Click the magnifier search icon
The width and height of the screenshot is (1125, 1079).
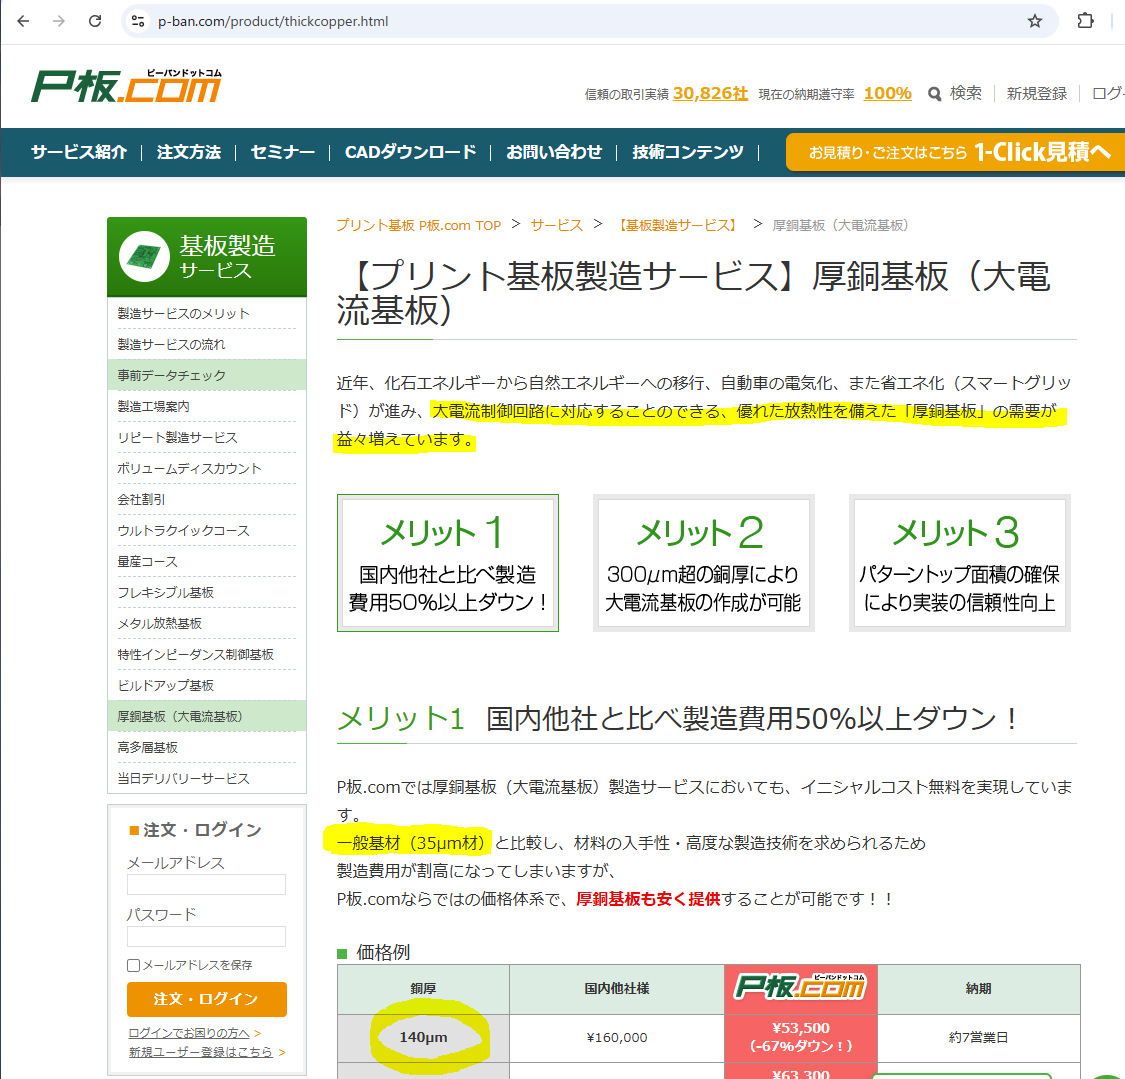[935, 94]
